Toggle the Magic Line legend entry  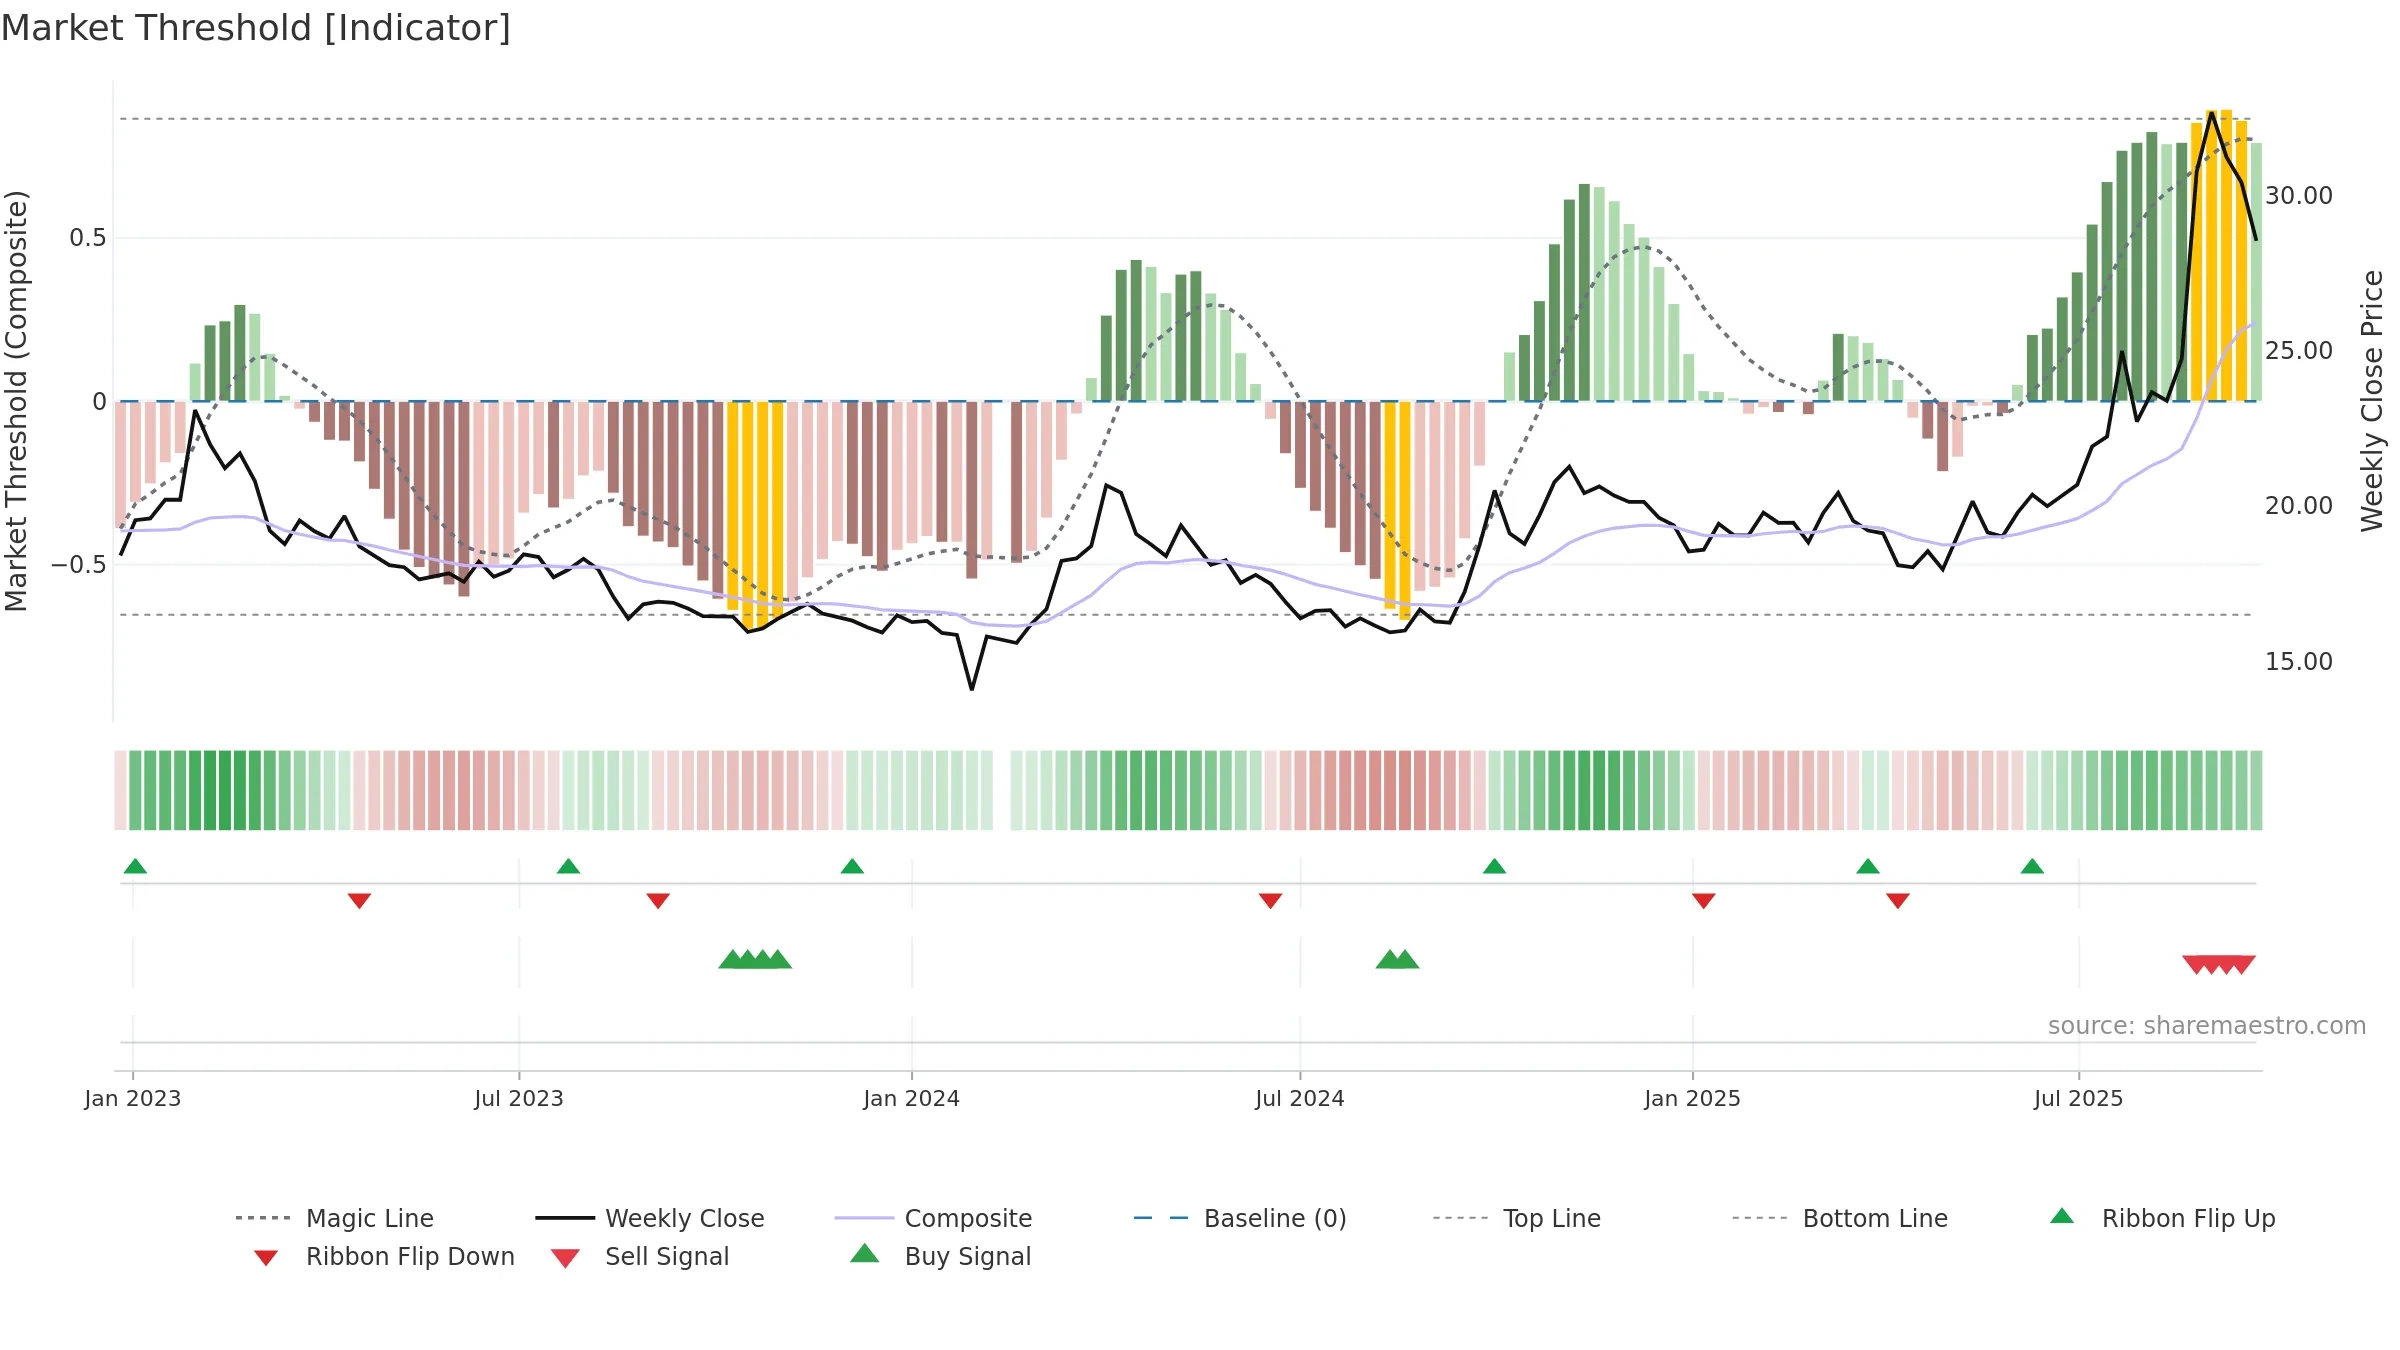(x=335, y=1218)
